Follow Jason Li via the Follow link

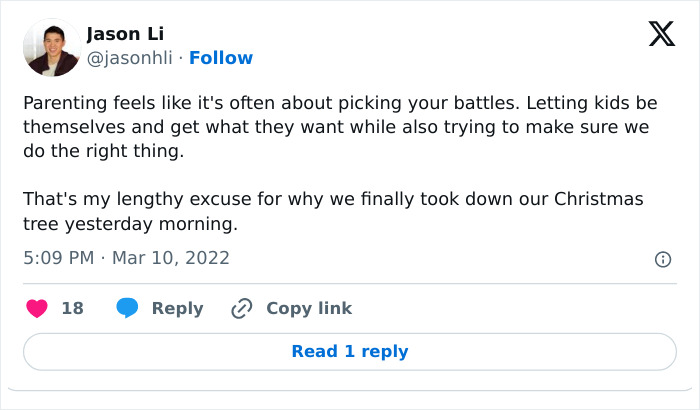[x=221, y=58]
